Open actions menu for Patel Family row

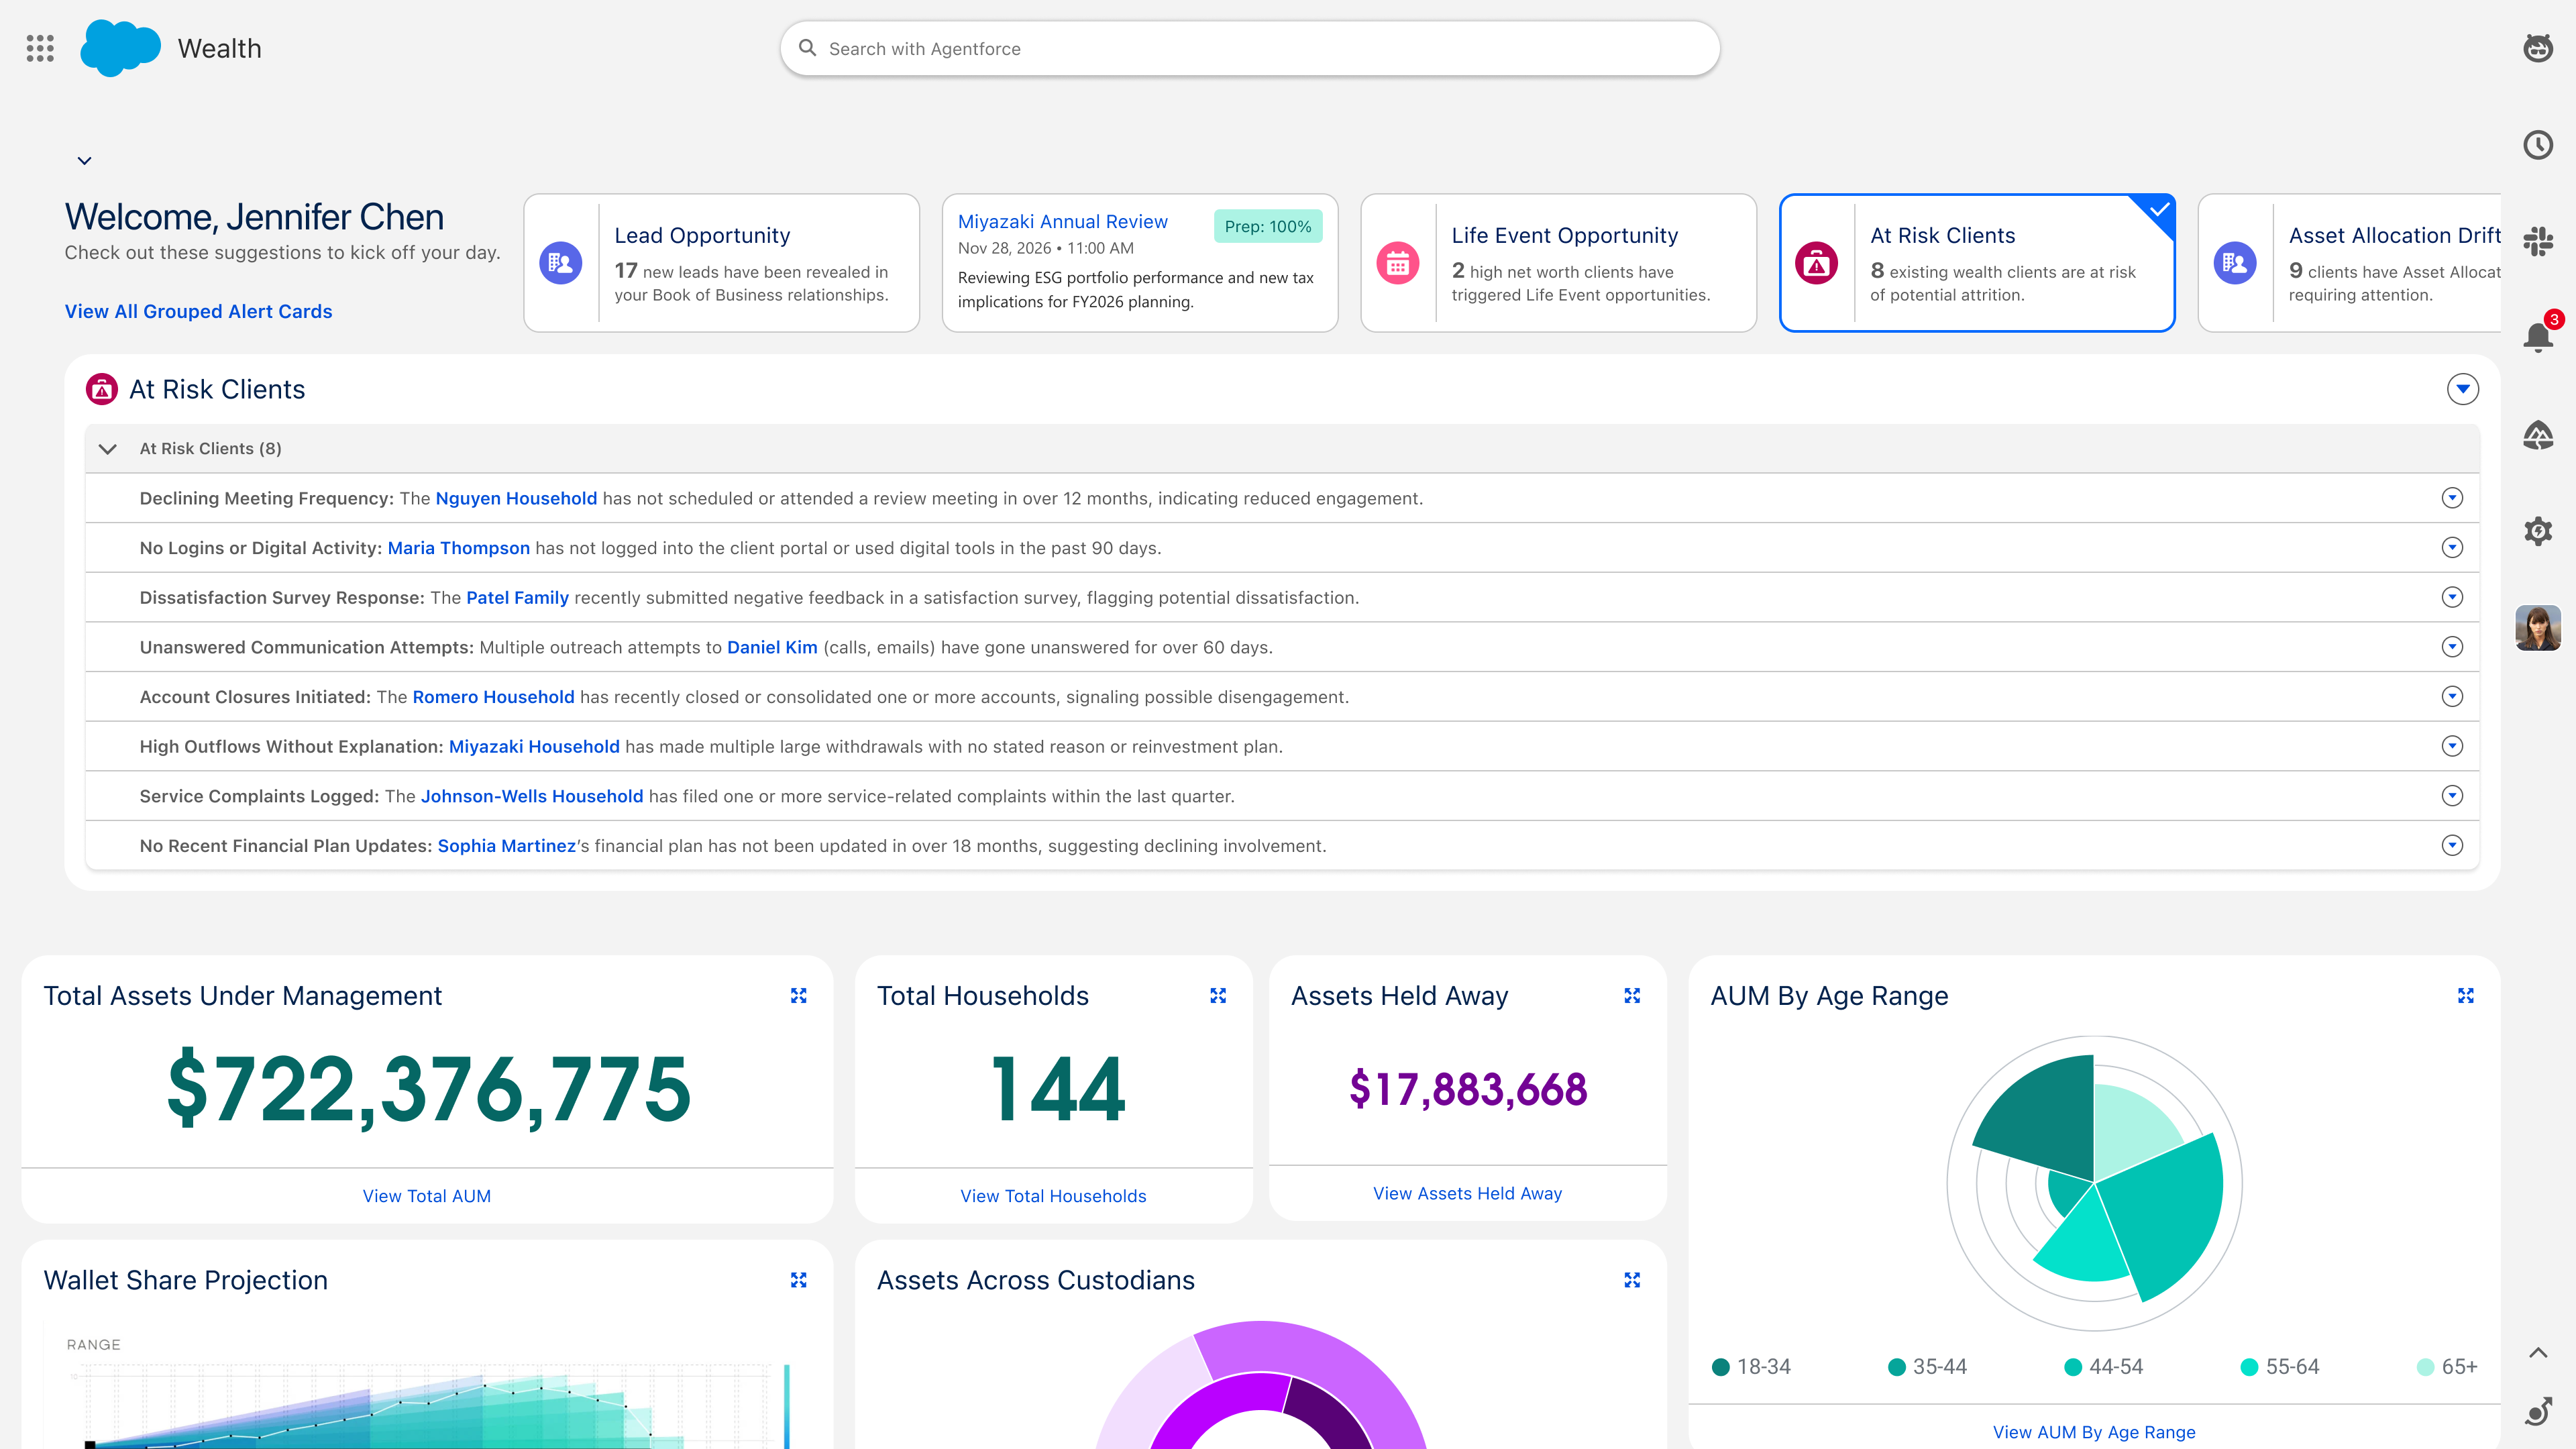(x=2452, y=597)
